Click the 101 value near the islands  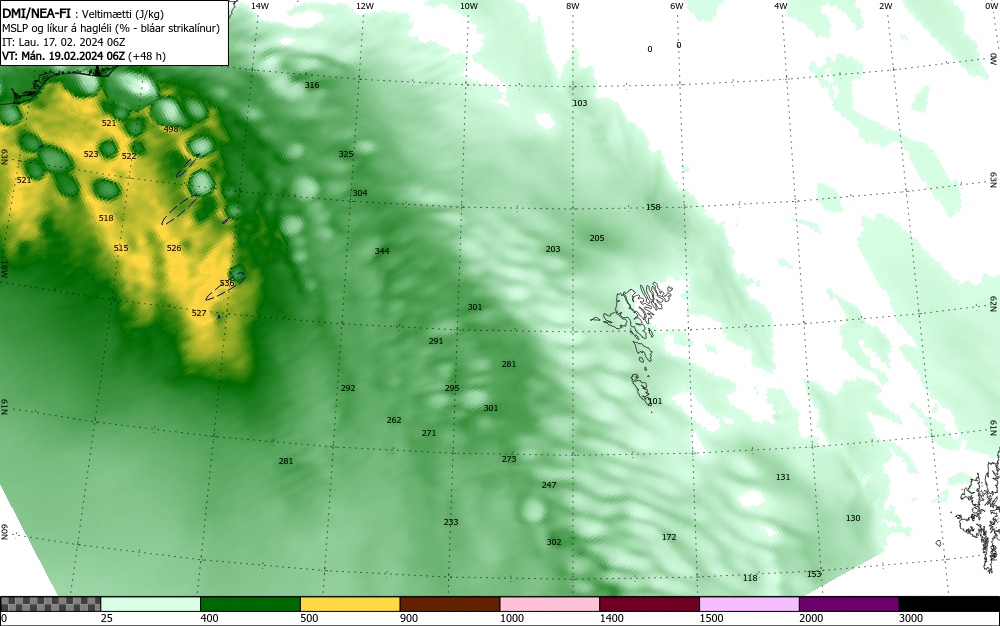point(655,402)
